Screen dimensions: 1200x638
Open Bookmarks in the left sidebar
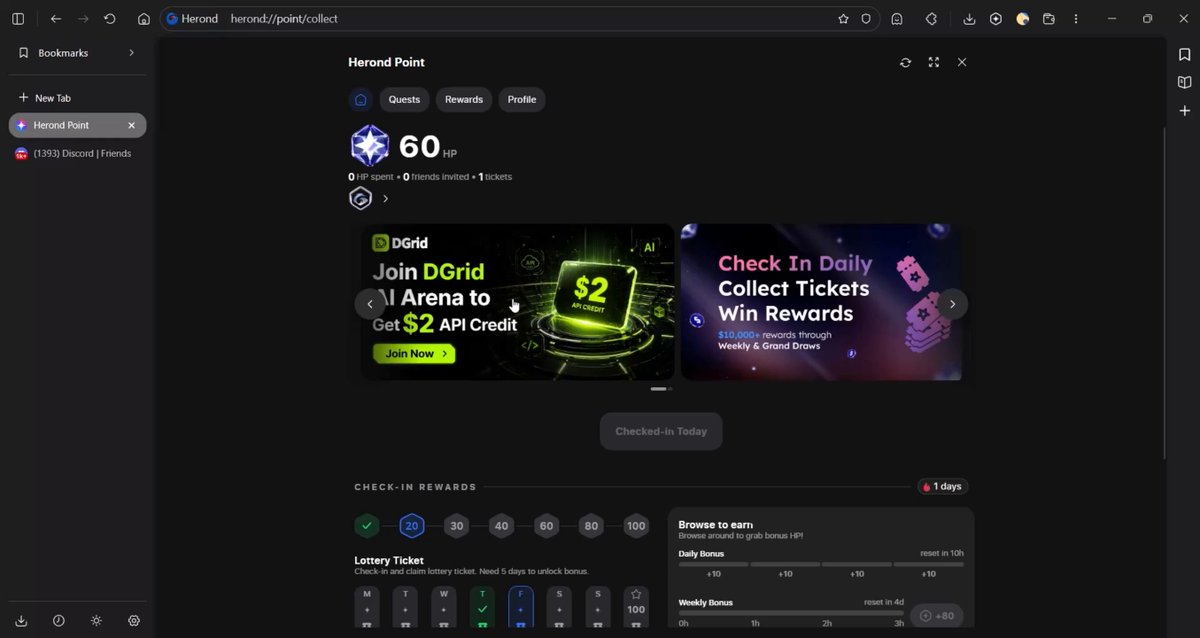coord(76,53)
